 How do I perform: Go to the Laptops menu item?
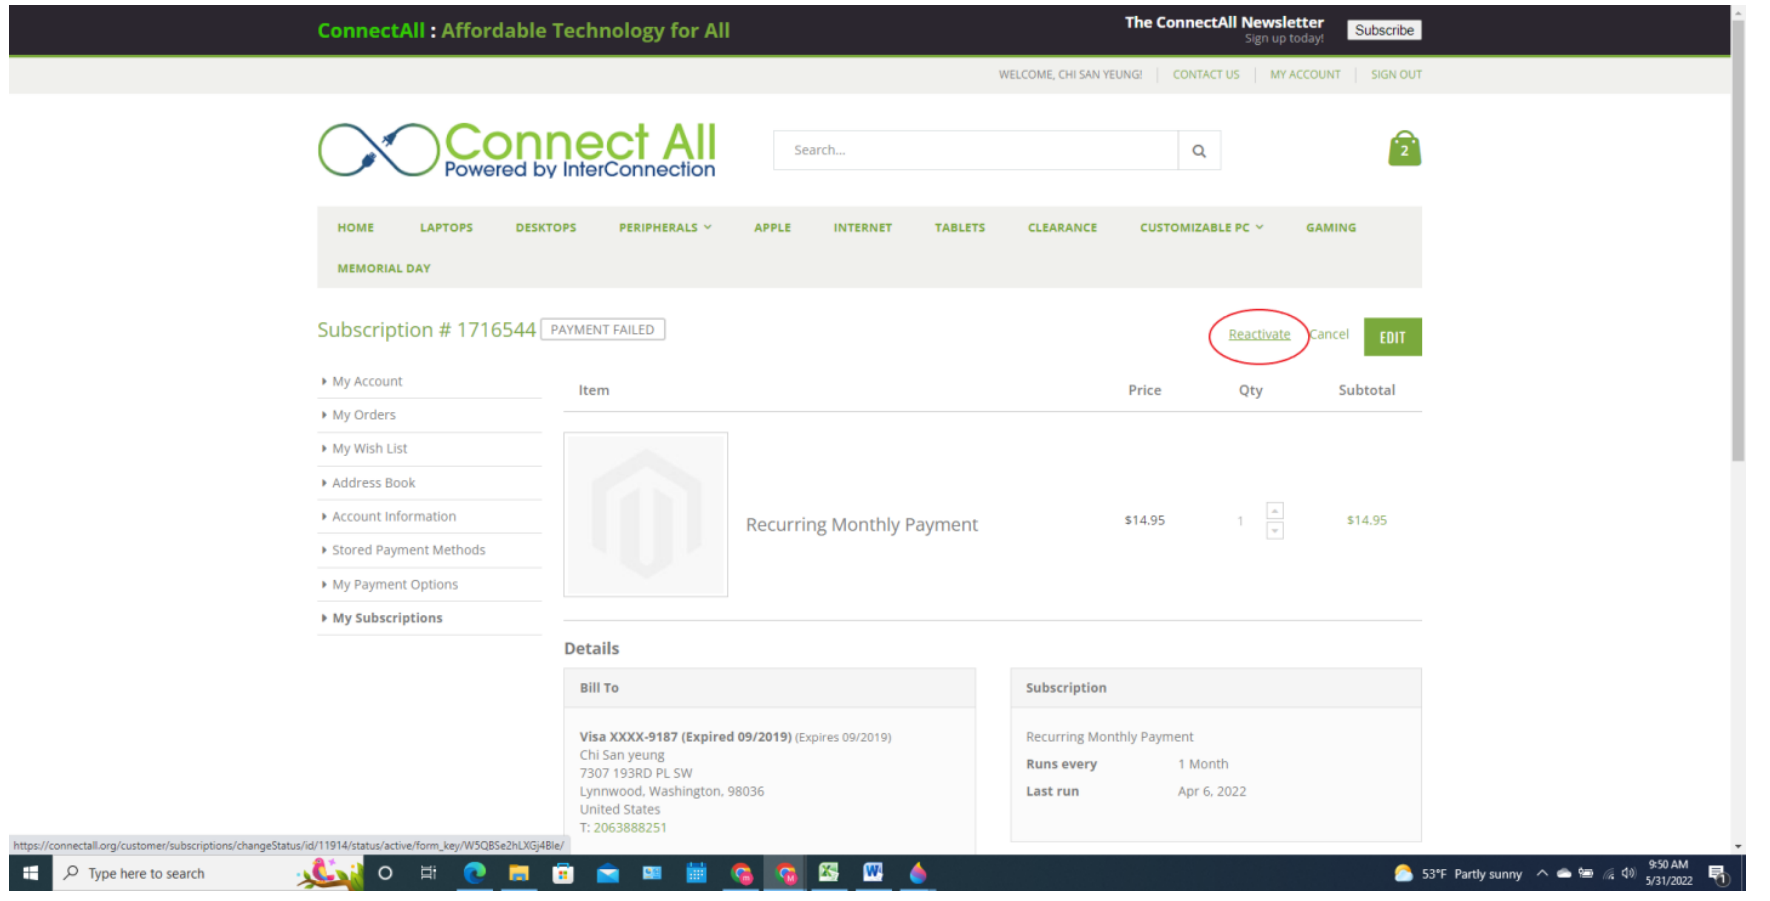[446, 228]
